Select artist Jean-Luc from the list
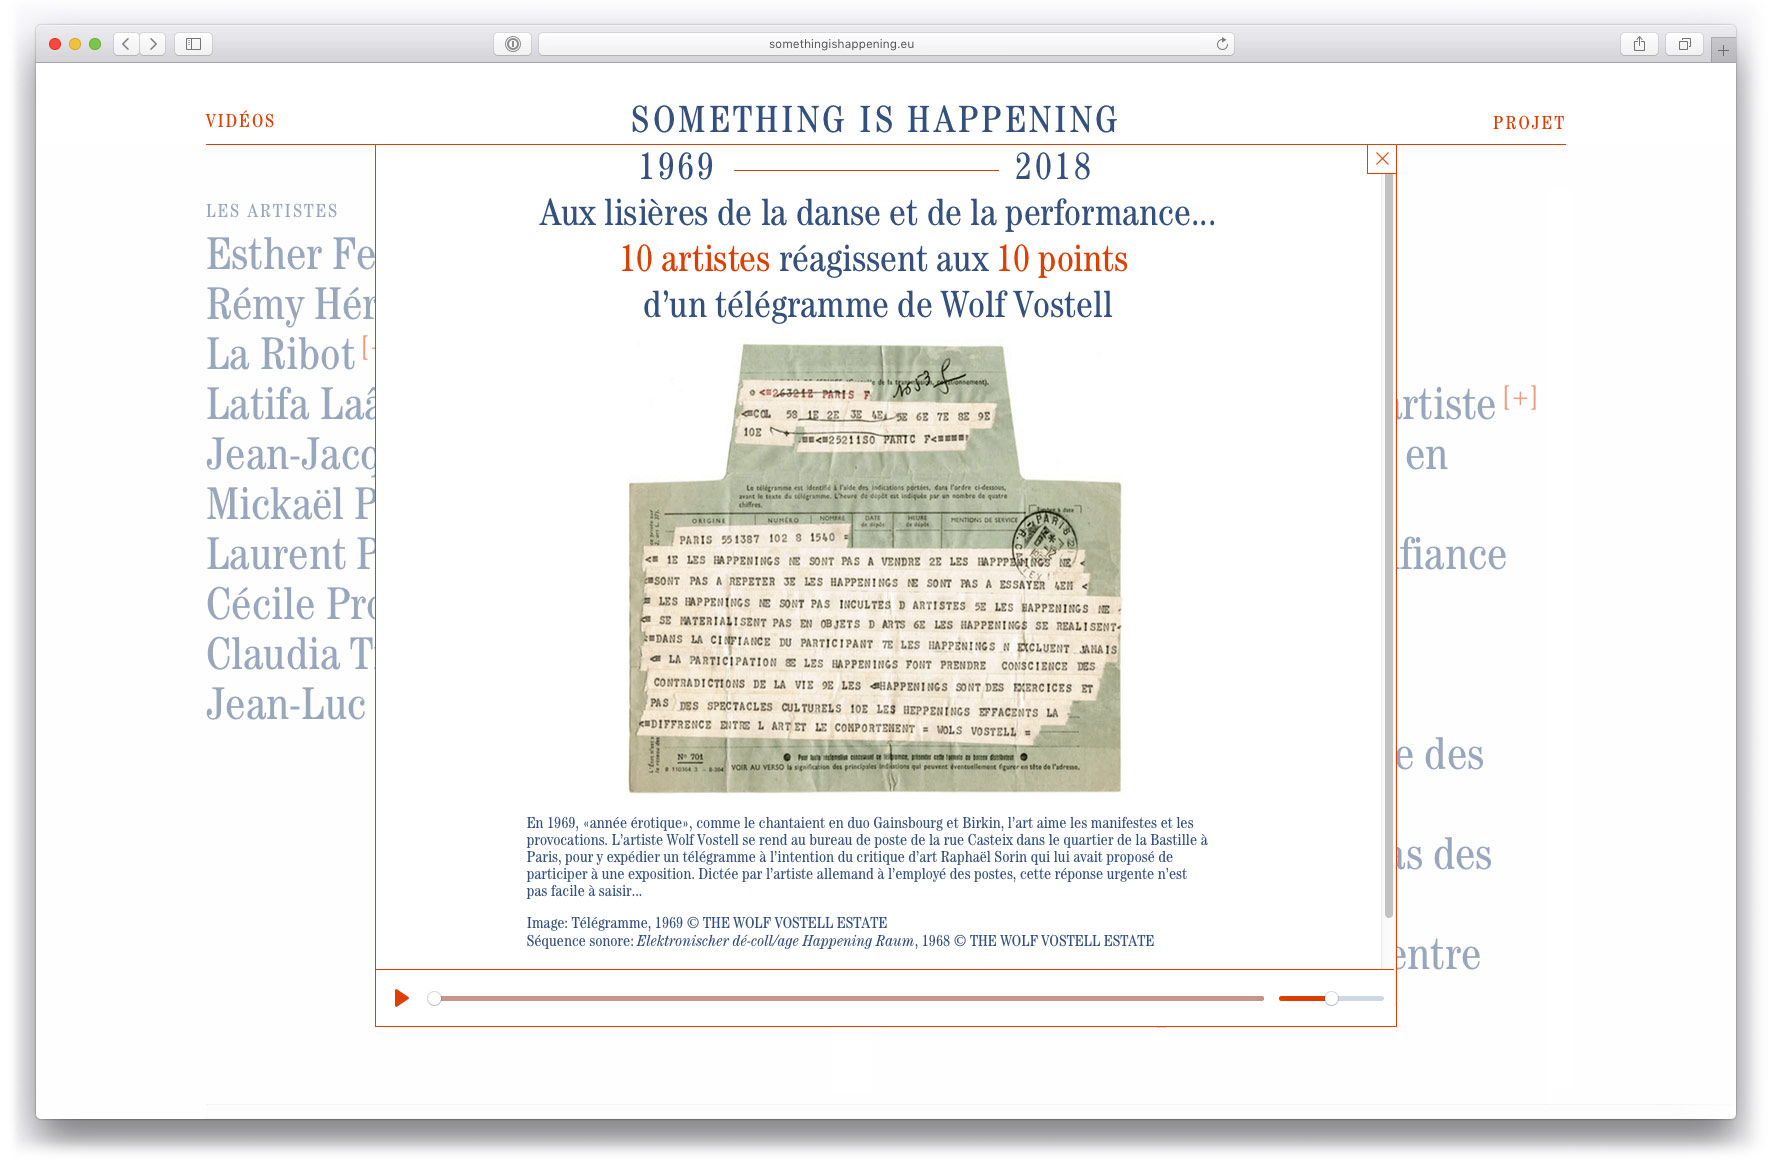The image size is (1769, 1161). coord(286,705)
